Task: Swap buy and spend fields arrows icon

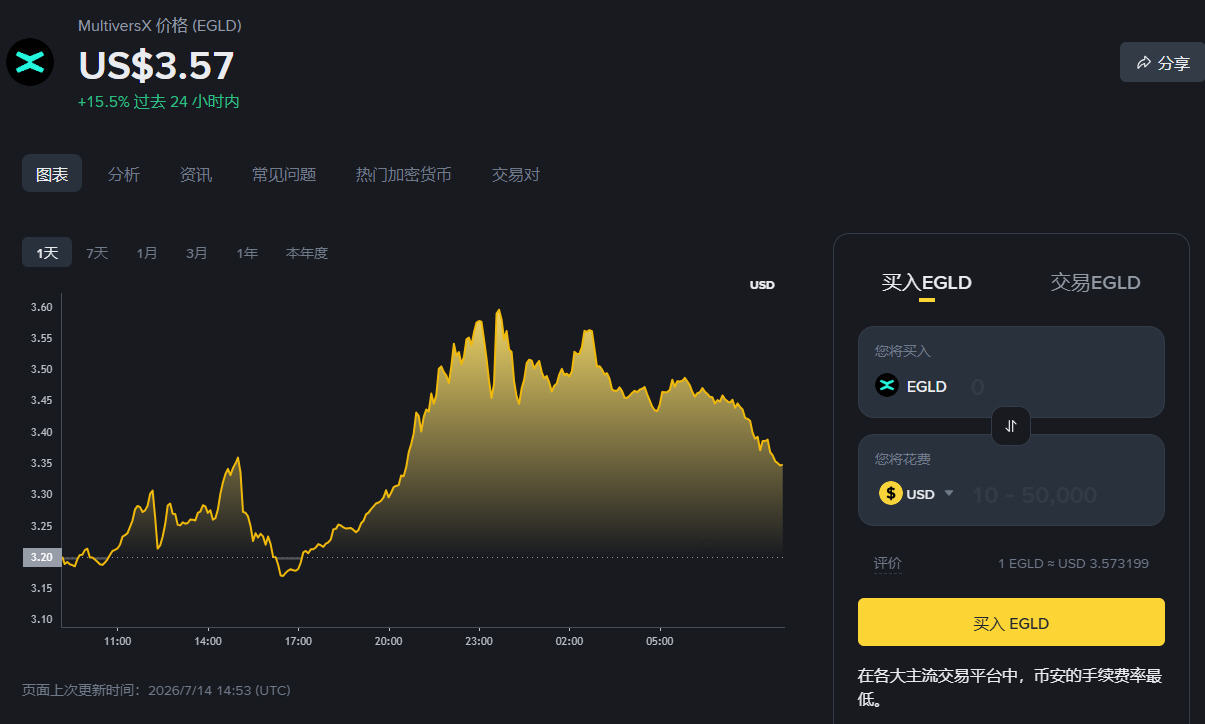Action: [x=1011, y=426]
